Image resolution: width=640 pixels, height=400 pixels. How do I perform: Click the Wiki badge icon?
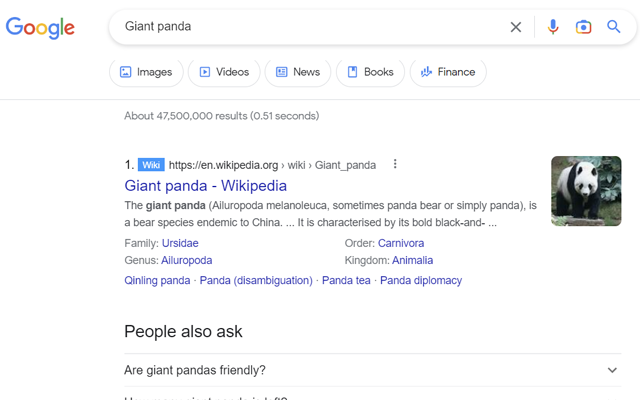151,165
